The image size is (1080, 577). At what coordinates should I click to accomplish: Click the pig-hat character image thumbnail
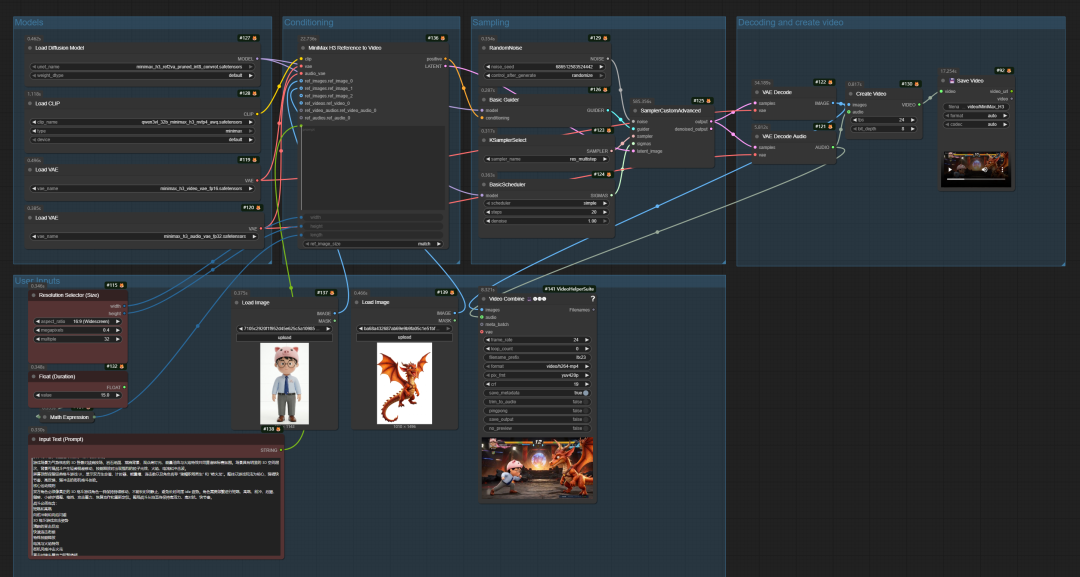284,384
